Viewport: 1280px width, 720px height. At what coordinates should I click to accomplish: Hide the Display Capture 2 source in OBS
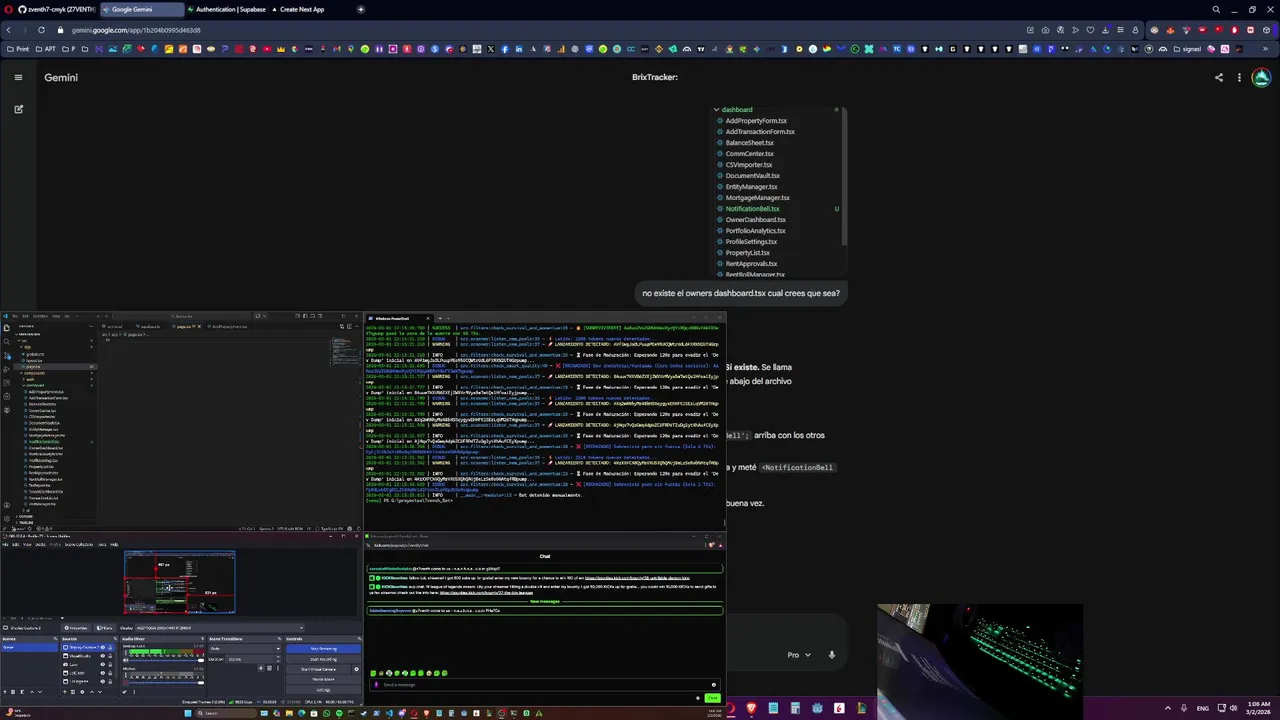pyautogui.click(x=103, y=647)
